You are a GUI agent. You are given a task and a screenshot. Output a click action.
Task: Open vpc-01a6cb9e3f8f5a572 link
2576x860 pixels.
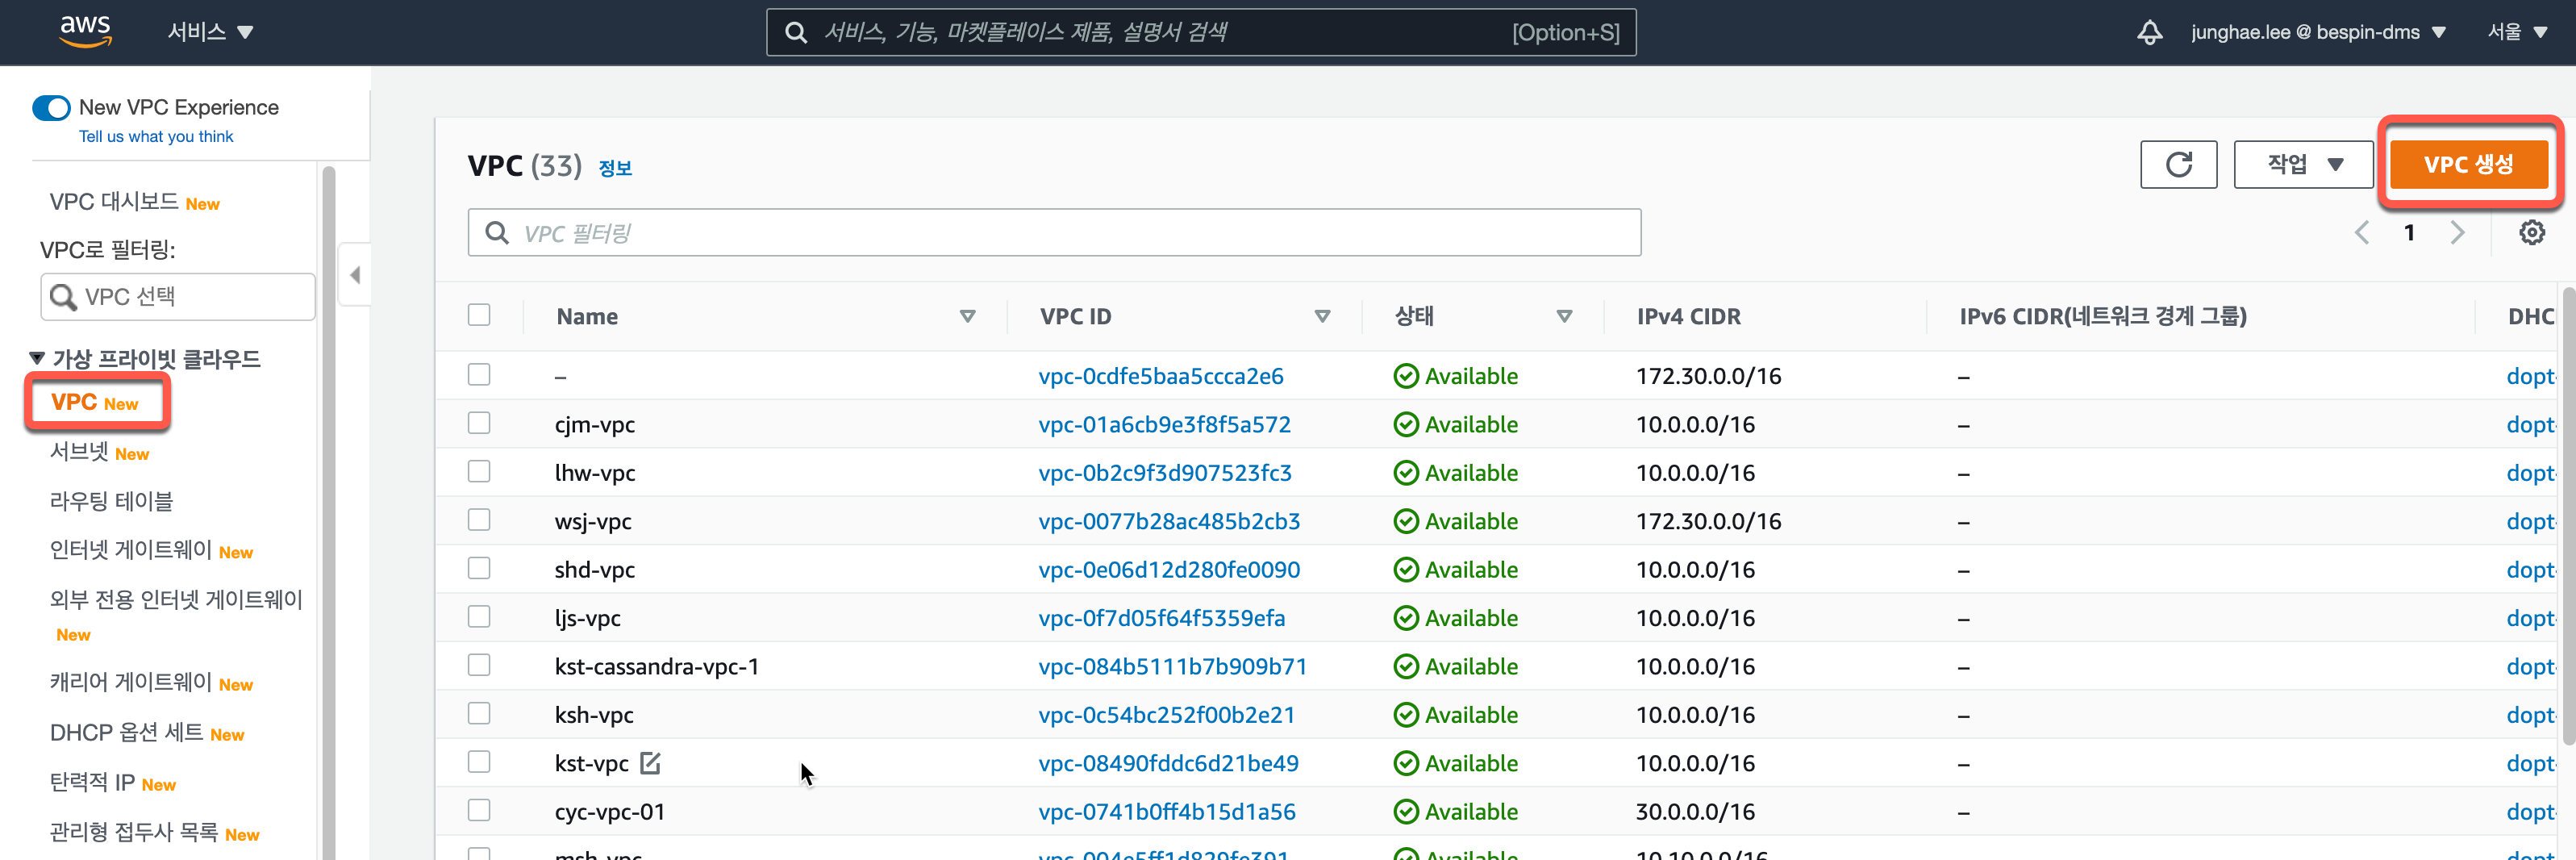point(1164,425)
